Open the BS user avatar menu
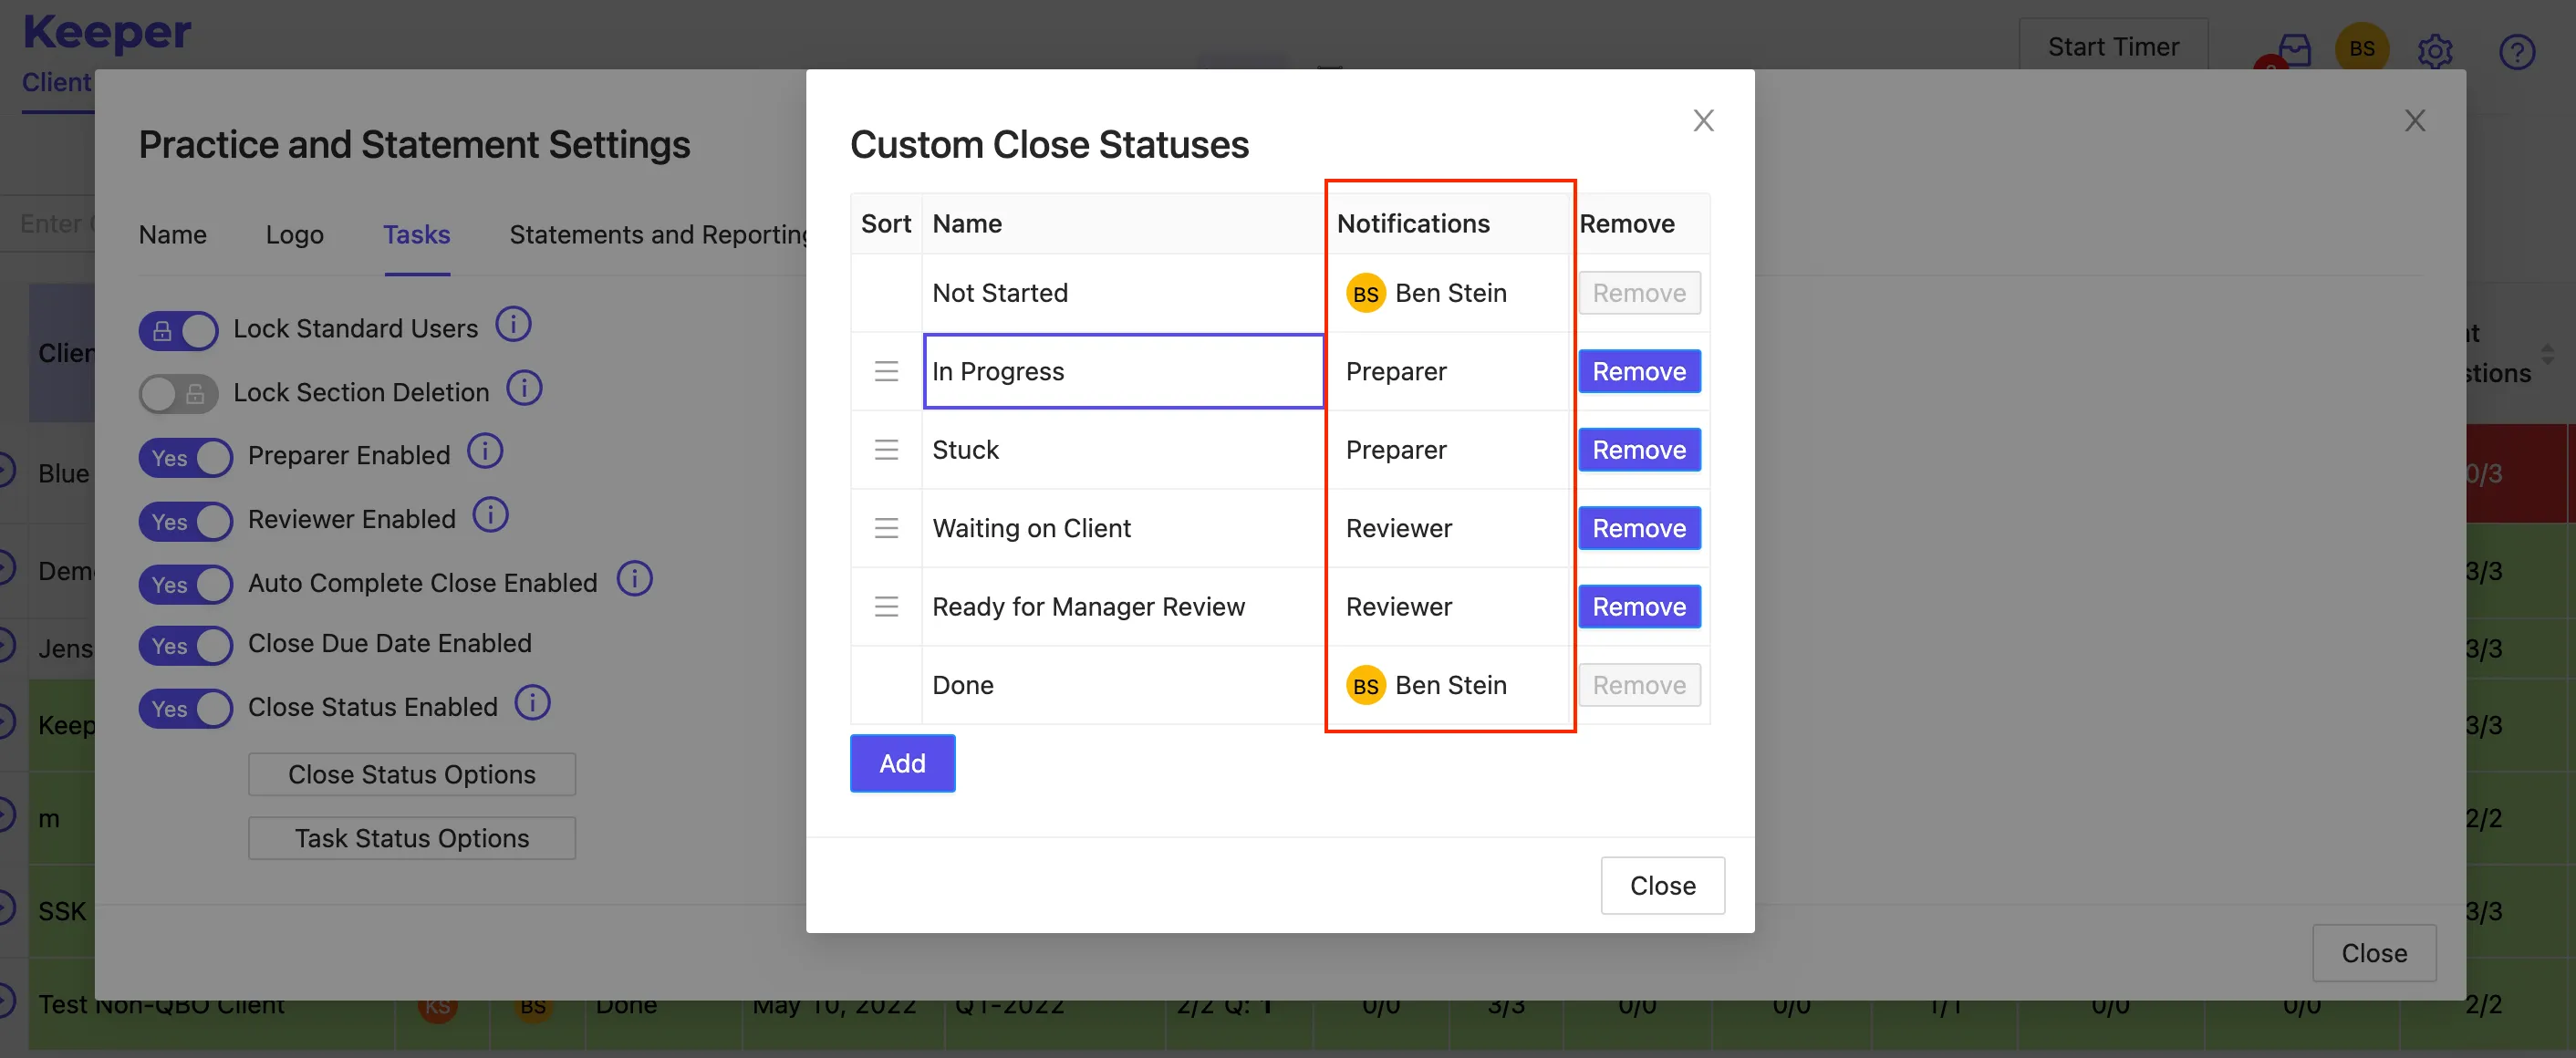 point(2361,48)
